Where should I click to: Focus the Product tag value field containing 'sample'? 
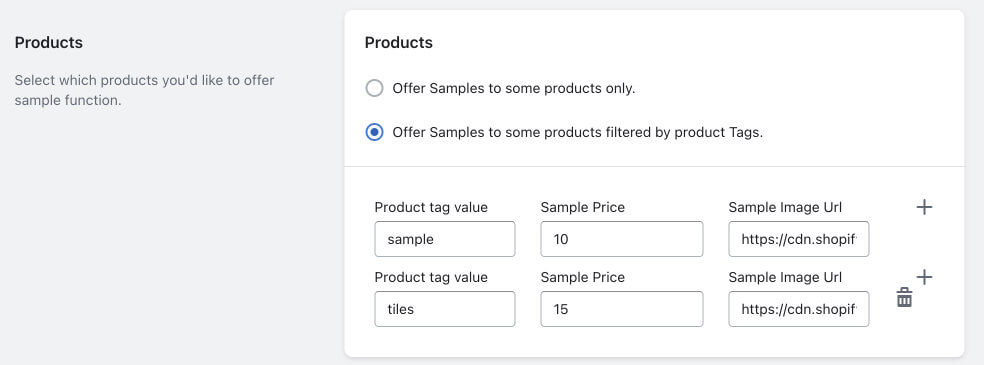(445, 239)
